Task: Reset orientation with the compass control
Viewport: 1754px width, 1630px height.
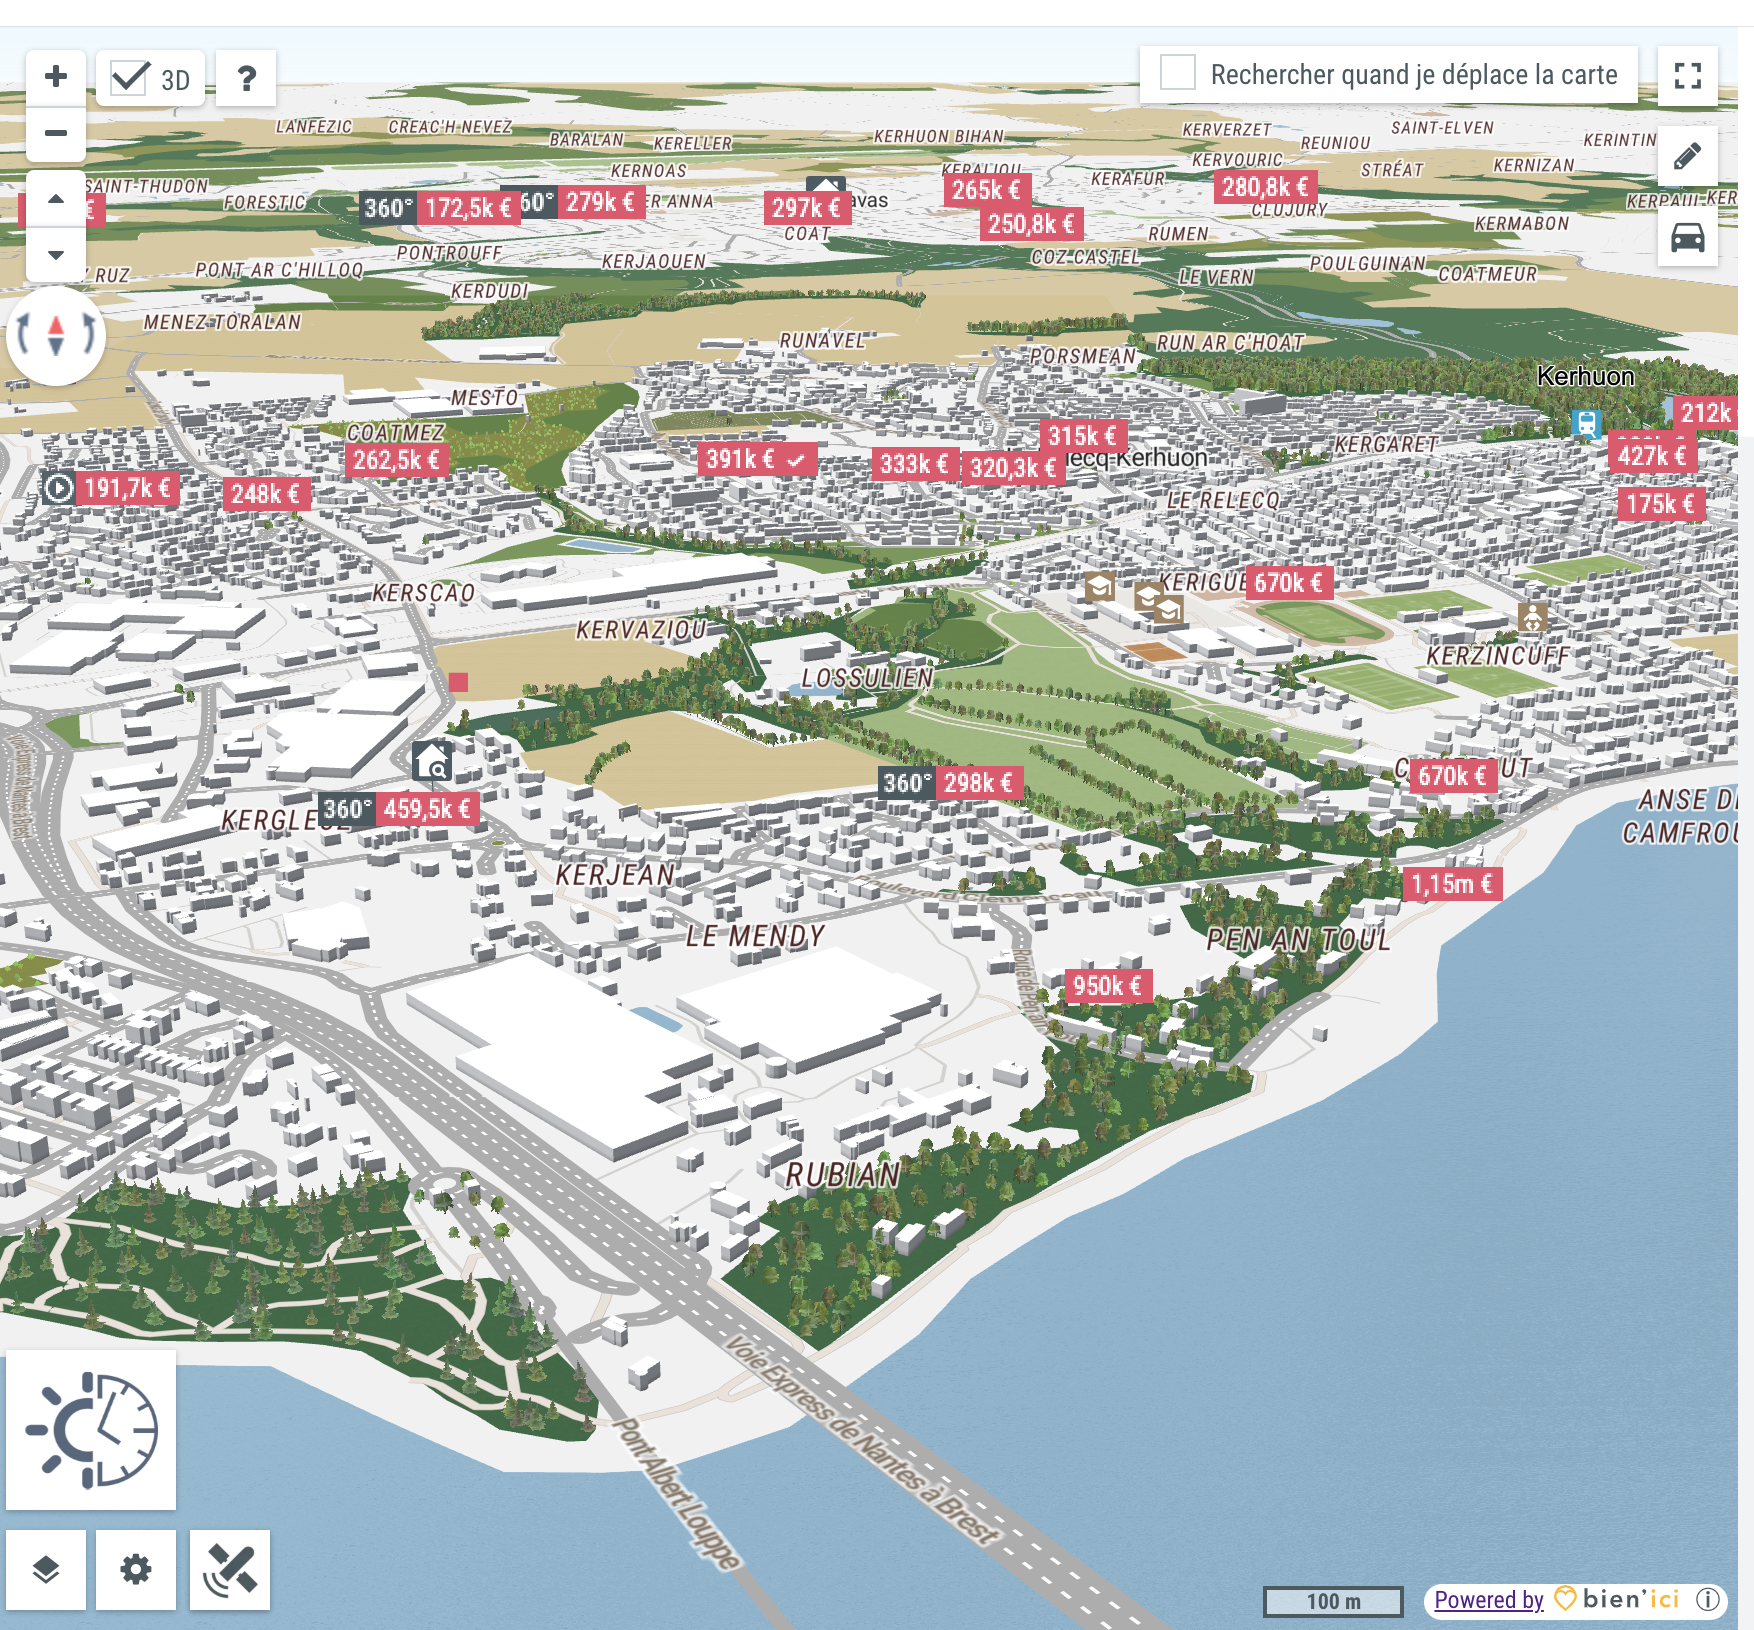Action: tap(56, 335)
